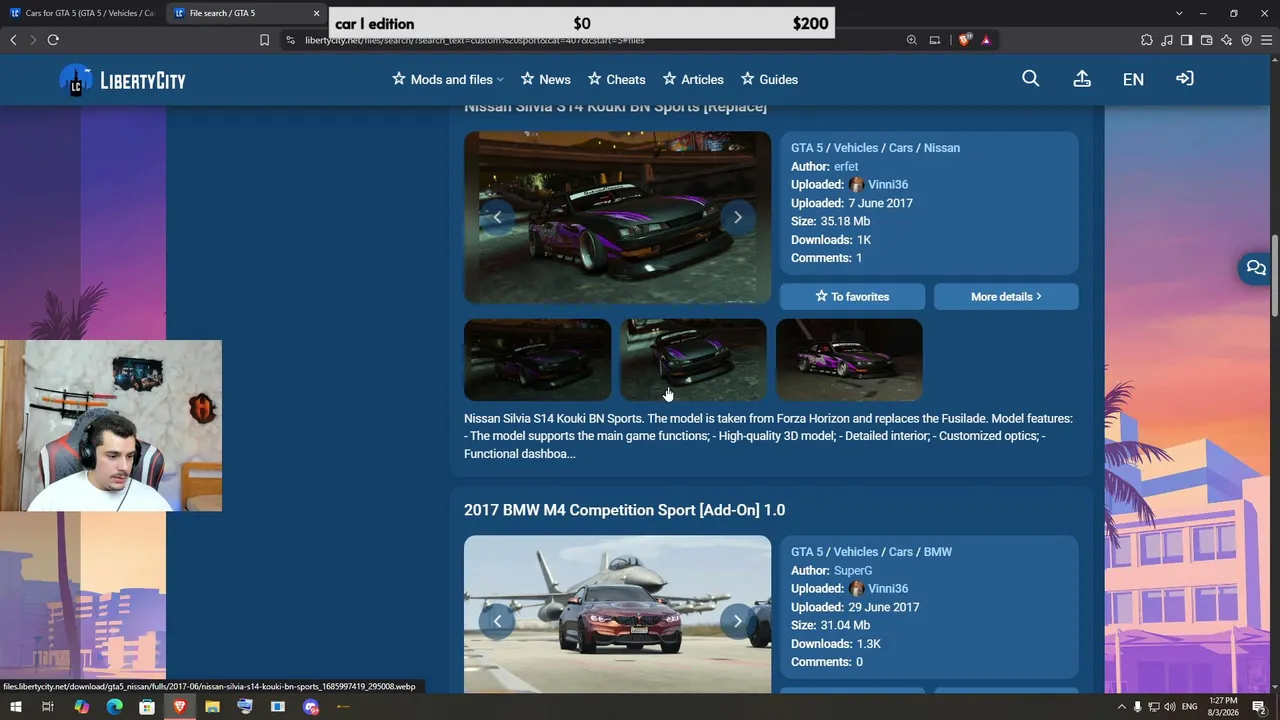Open the 2017 BMW M4 Competition Sport title

coord(624,510)
